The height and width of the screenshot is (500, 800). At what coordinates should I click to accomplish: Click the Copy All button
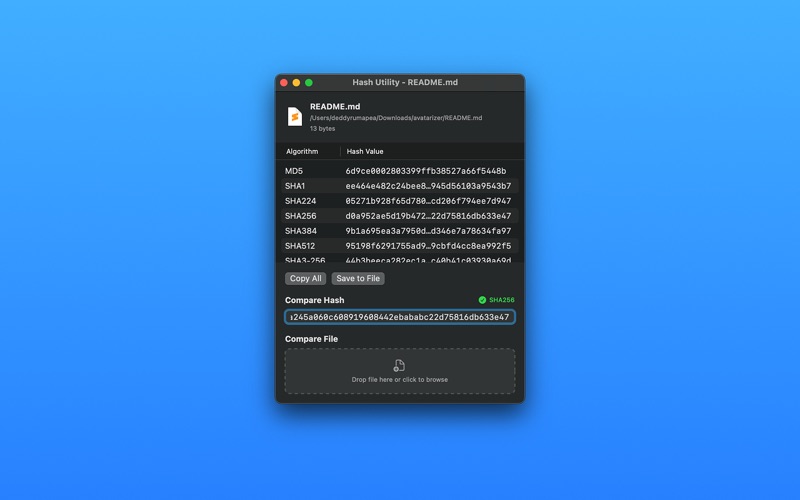tap(306, 279)
